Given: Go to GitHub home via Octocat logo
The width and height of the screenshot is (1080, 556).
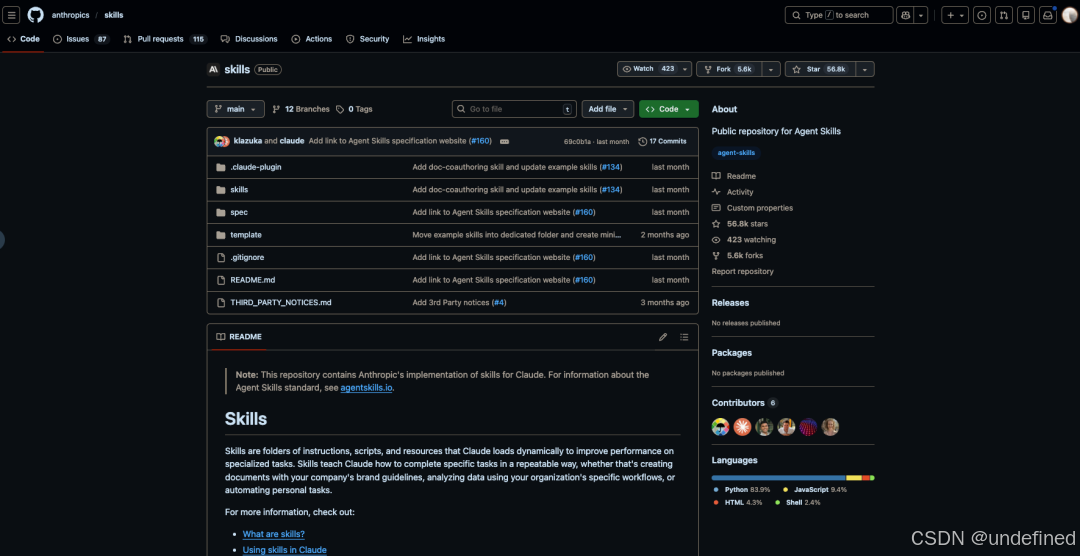Looking at the screenshot, I should (35, 14).
